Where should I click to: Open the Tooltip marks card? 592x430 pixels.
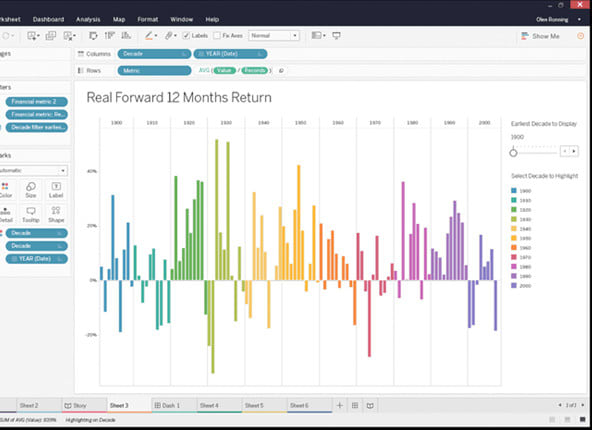coord(31,214)
